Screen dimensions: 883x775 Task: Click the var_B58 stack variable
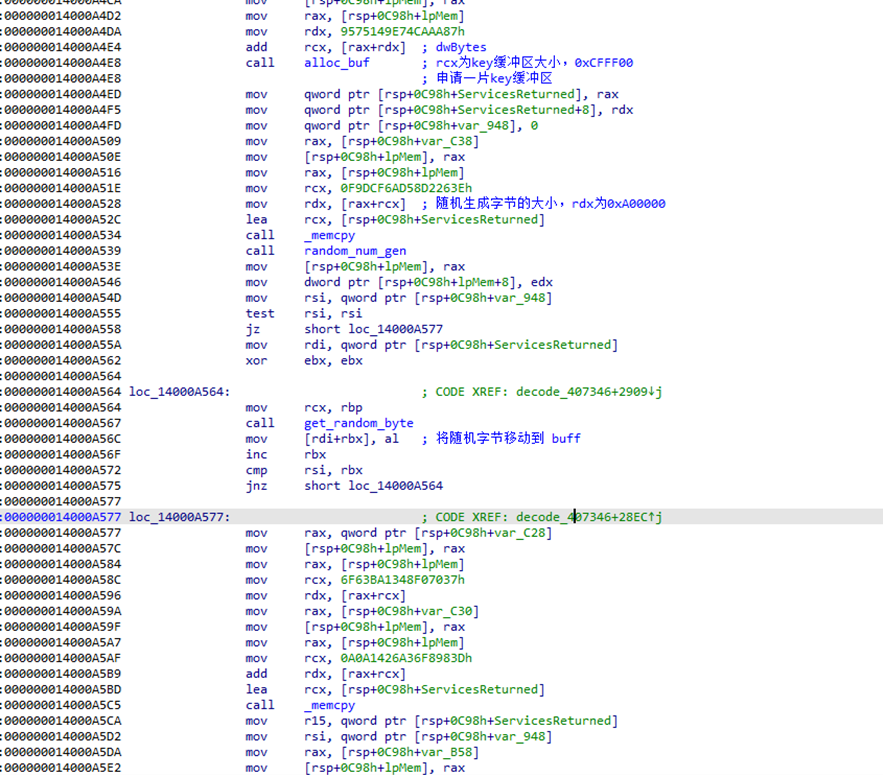452,752
